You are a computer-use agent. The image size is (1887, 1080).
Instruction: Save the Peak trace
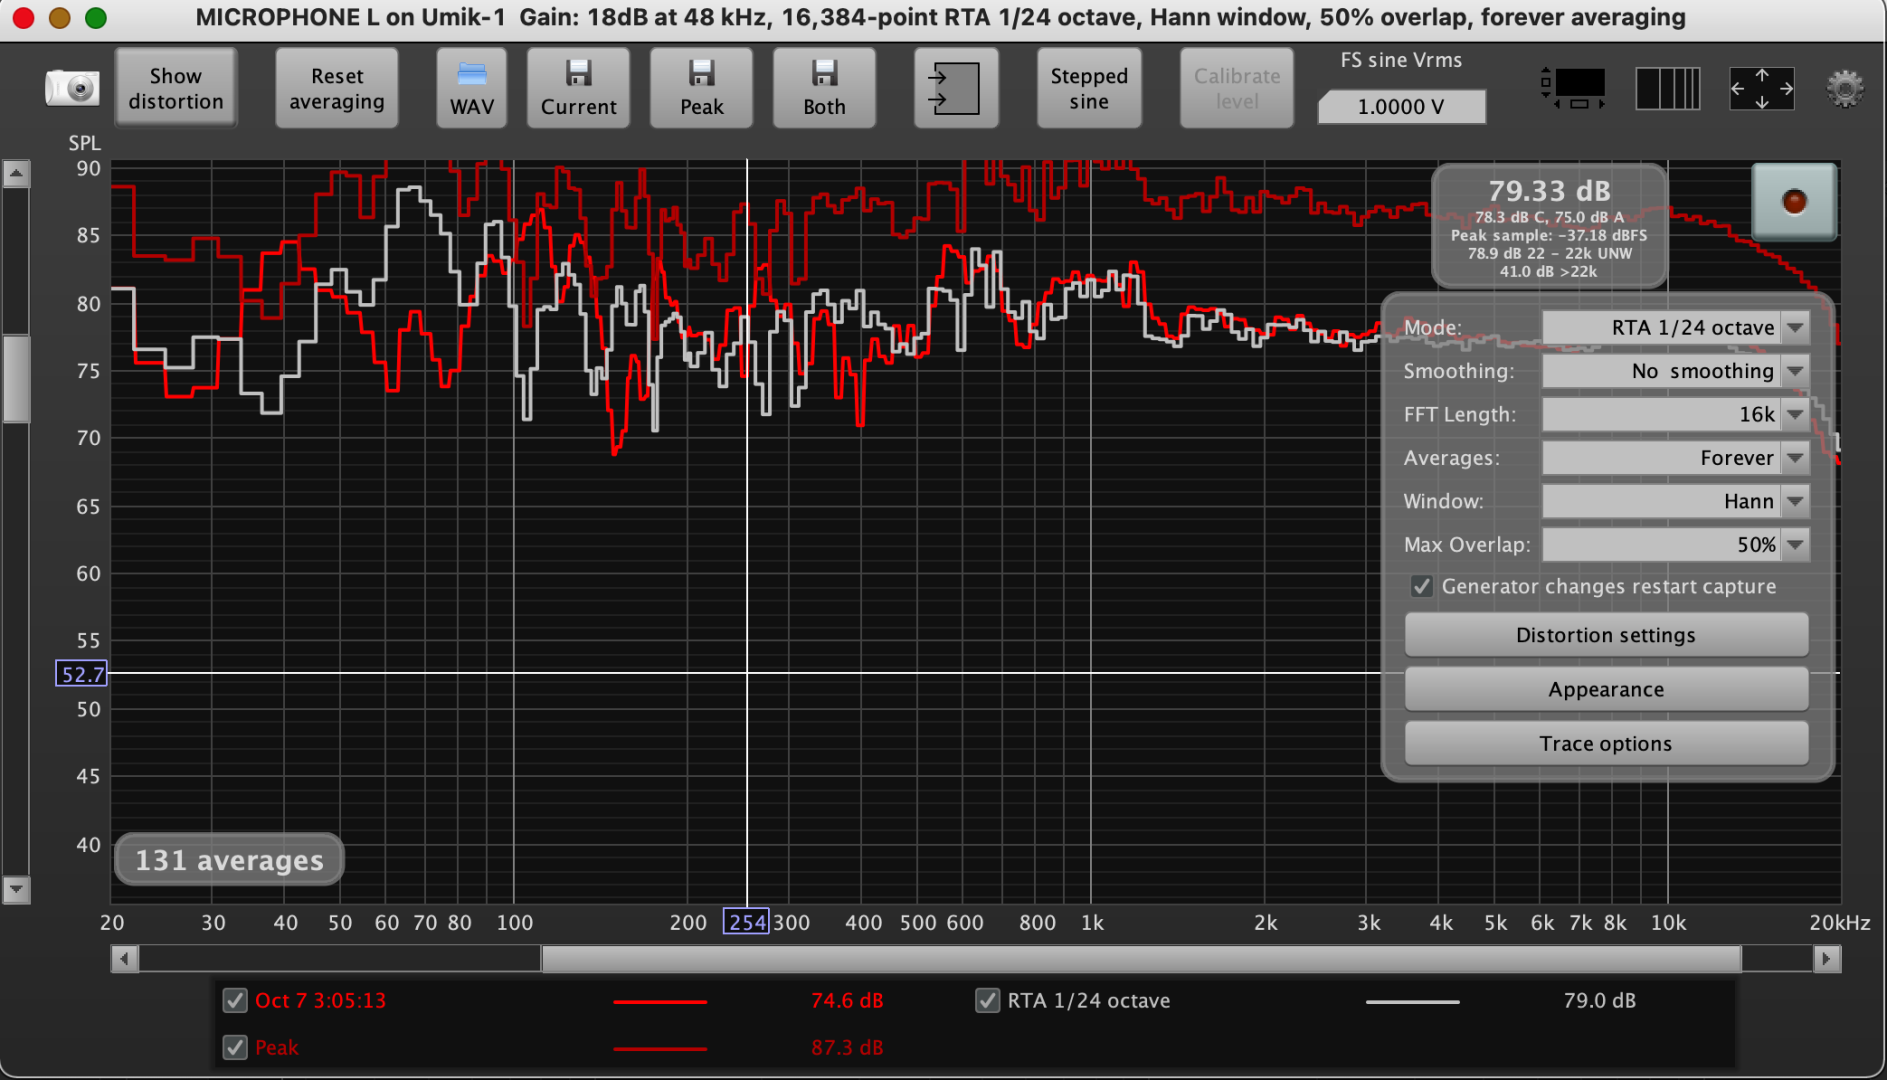(x=701, y=88)
